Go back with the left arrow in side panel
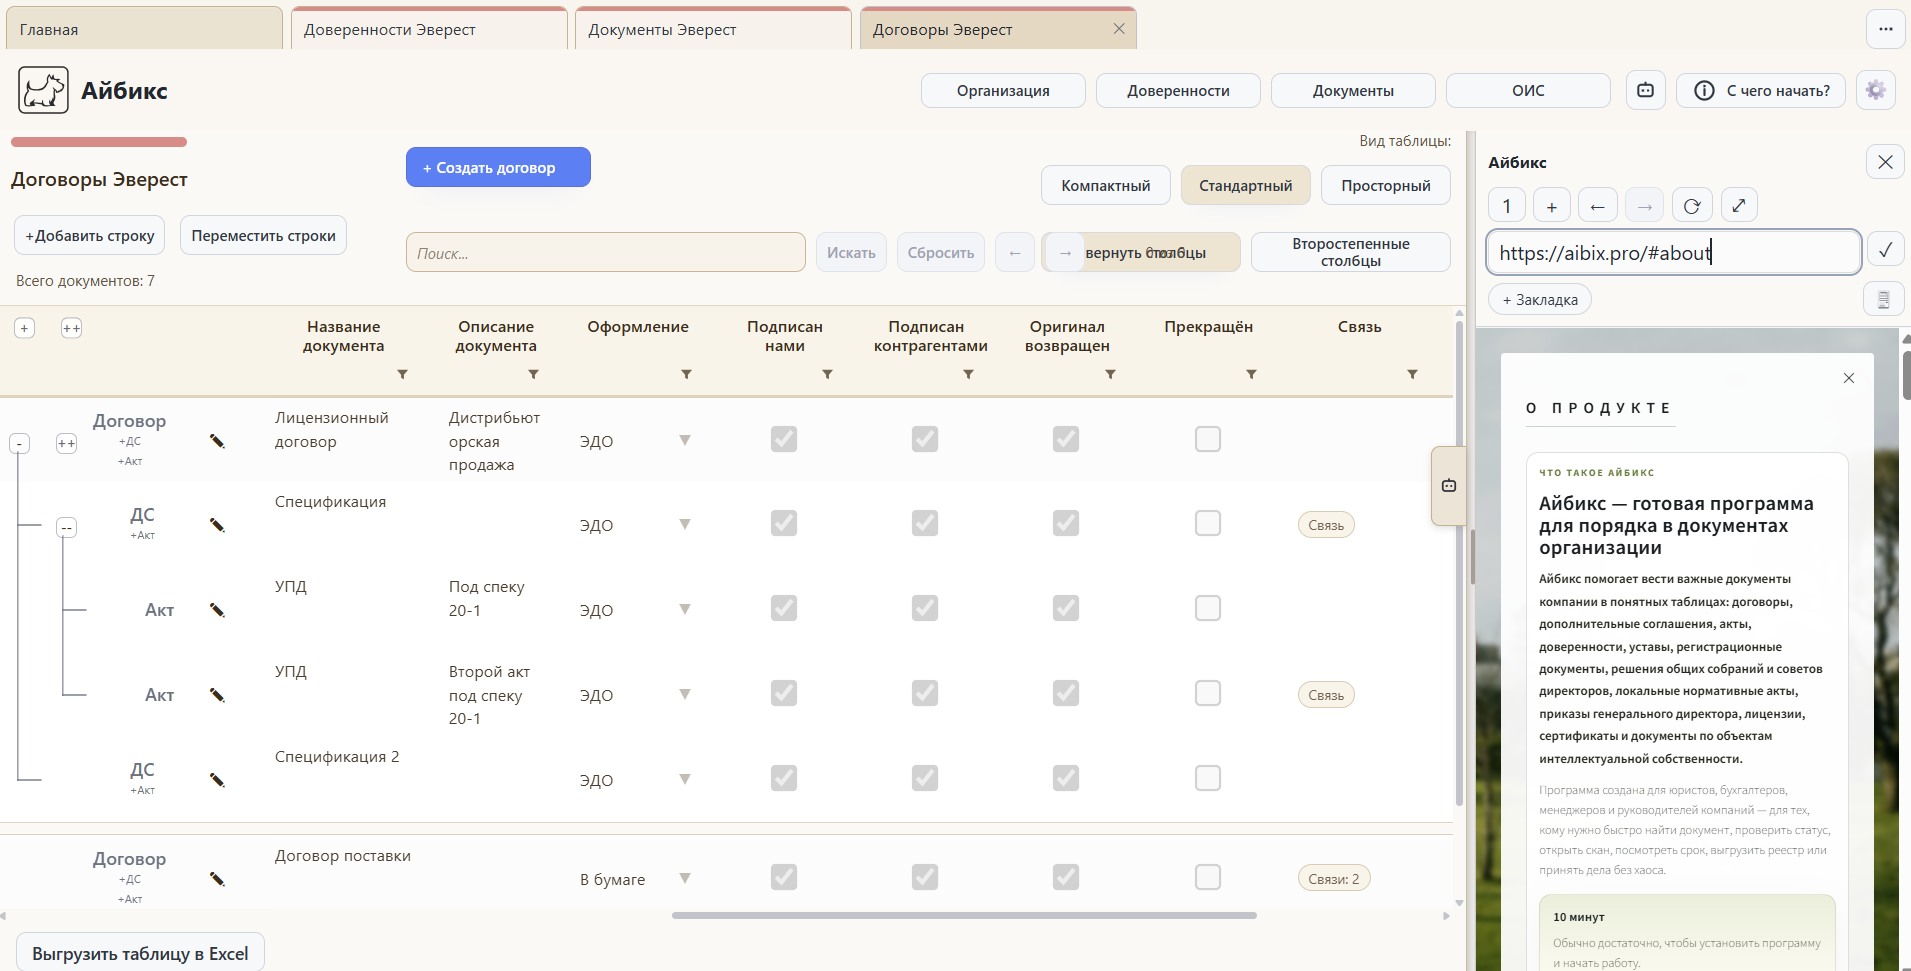 point(1598,206)
